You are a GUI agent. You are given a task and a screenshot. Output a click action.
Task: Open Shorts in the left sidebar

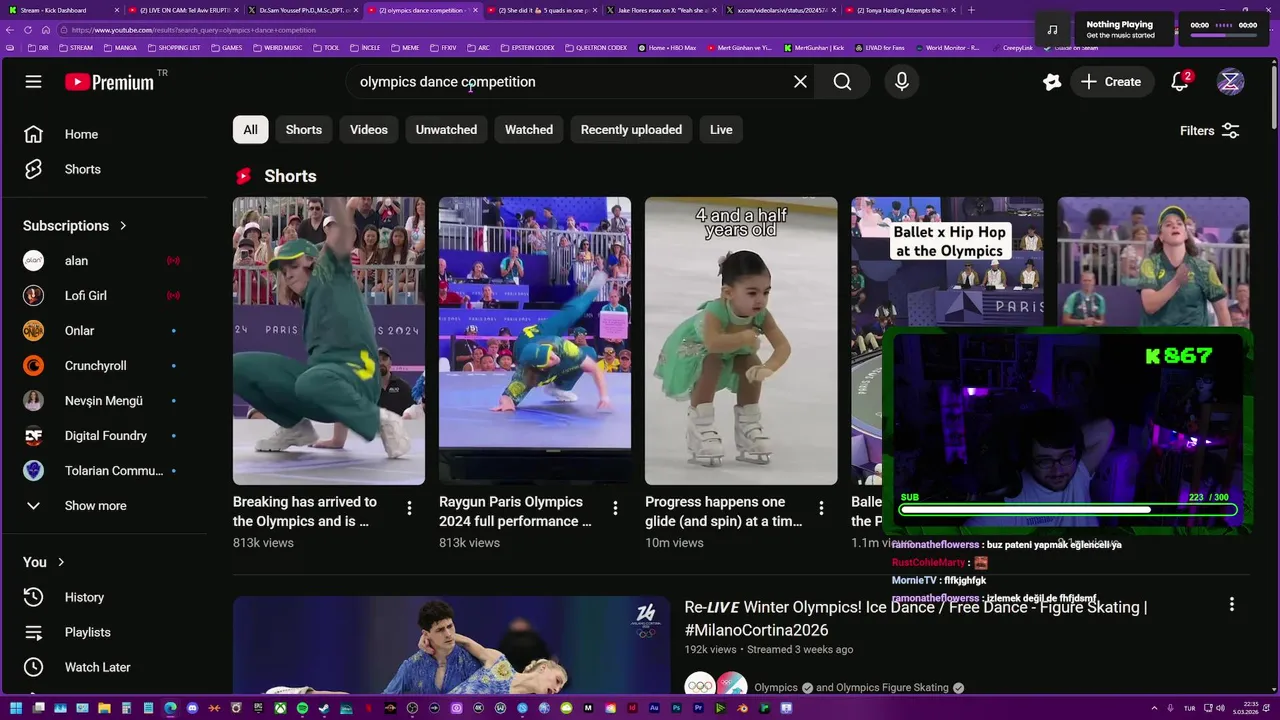click(82, 169)
